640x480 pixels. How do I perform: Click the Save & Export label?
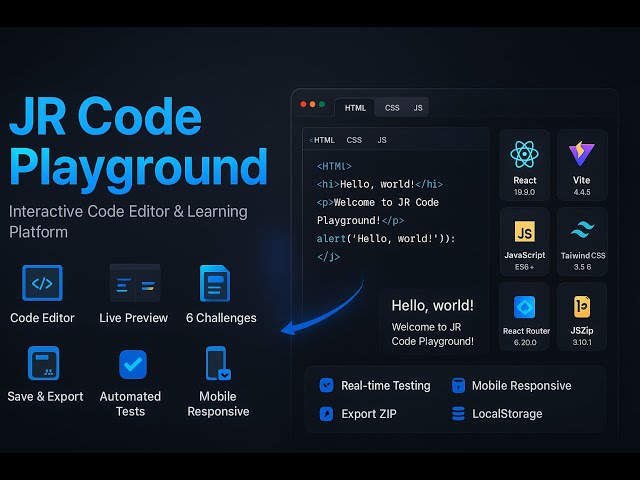45,396
